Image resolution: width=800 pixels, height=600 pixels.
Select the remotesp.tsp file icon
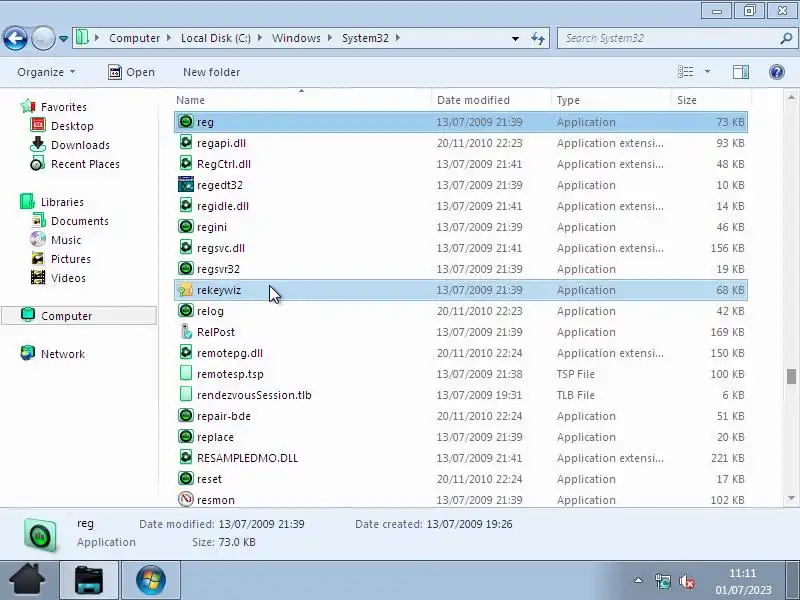pyautogui.click(x=186, y=373)
